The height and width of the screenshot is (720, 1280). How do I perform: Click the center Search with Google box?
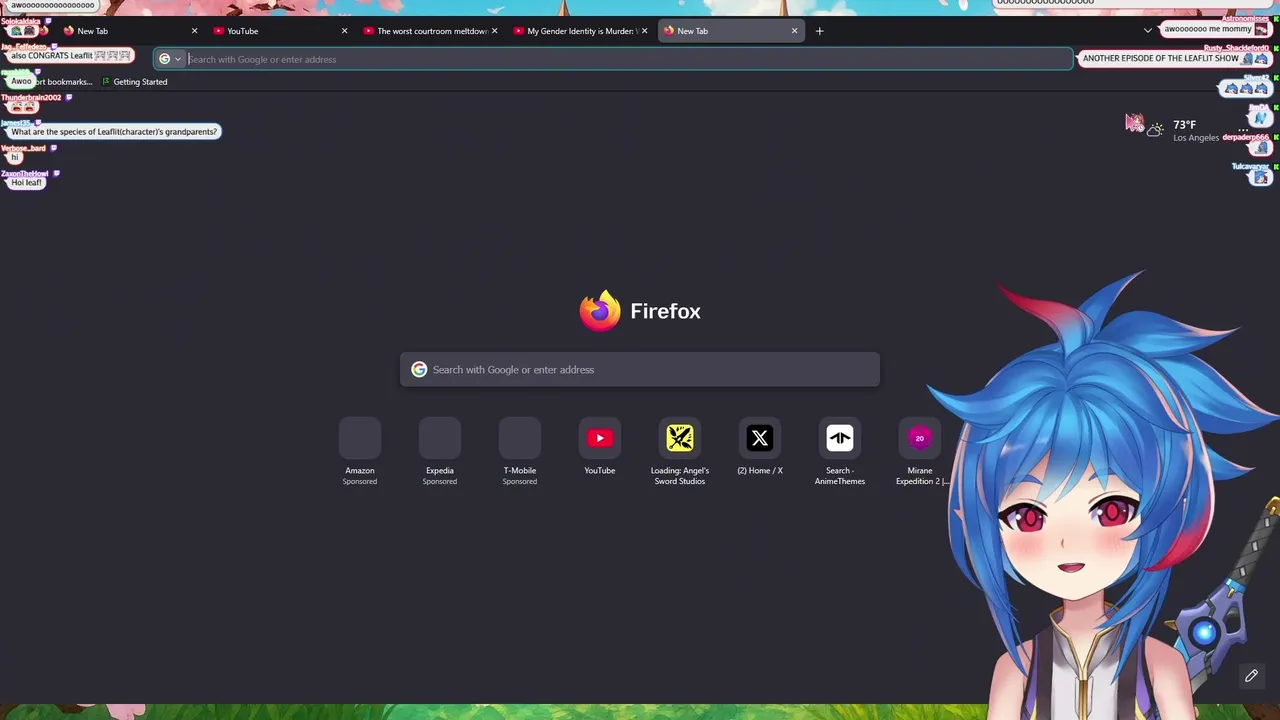click(640, 370)
